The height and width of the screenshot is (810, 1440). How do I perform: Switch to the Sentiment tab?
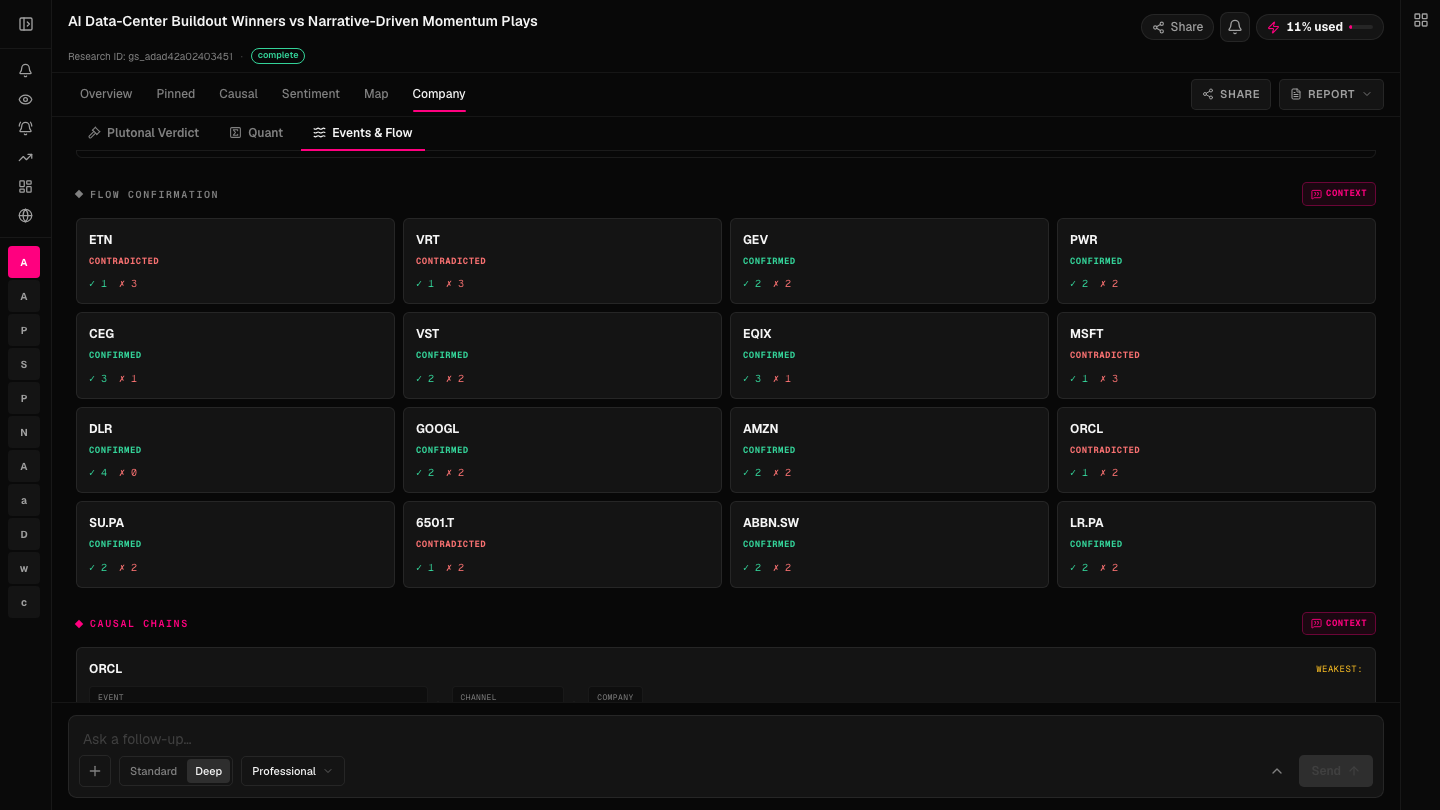point(311,94)
